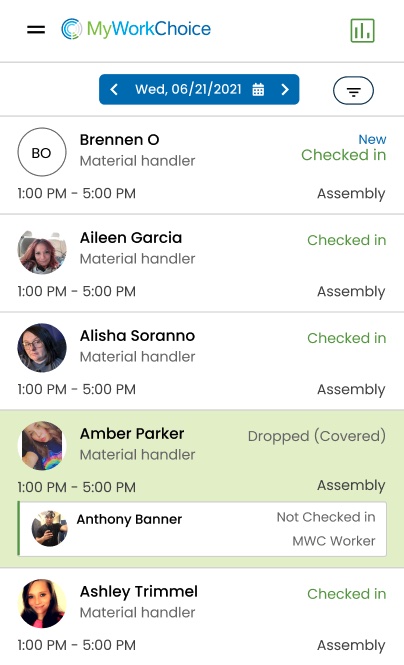Click the Dropped (Covered) status label

click(x=317, y=436)
